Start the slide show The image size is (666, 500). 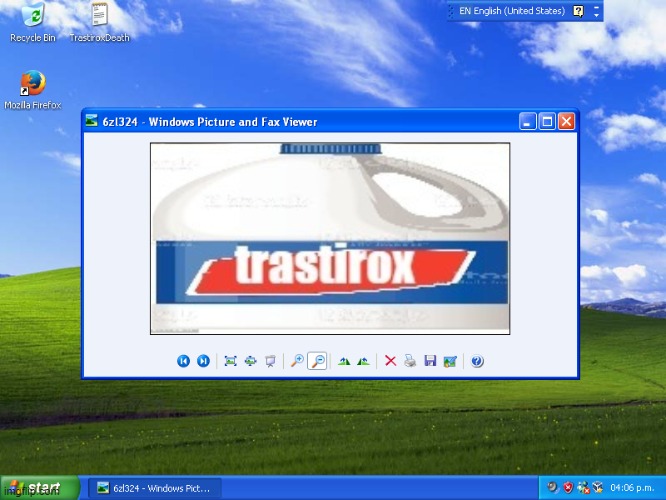point(270,361)
